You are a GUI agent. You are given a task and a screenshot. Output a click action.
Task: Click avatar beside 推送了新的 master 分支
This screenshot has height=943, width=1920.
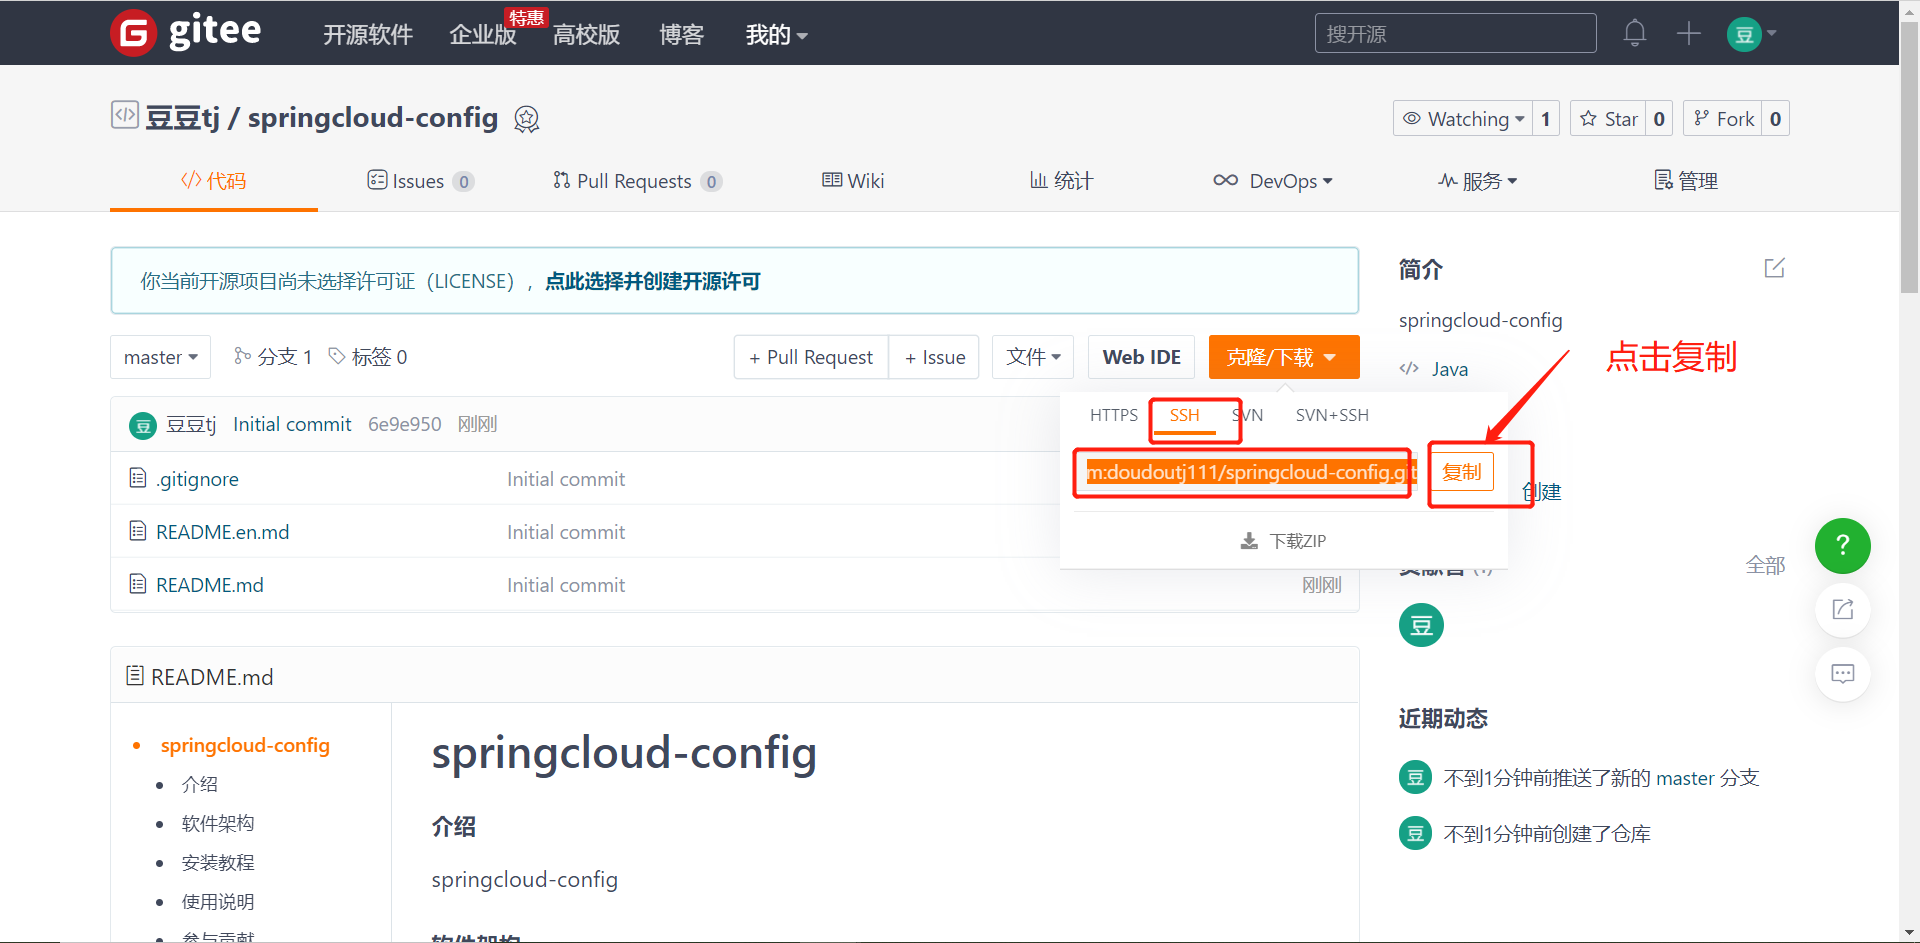1415,777
